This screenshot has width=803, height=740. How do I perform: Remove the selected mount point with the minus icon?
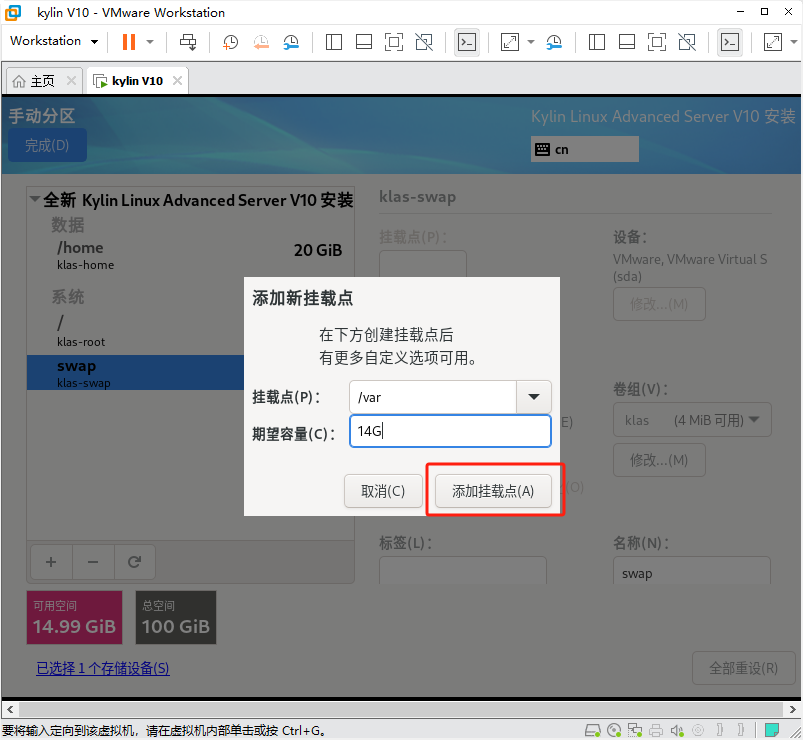pyautogui.click(x=93, y=562)
